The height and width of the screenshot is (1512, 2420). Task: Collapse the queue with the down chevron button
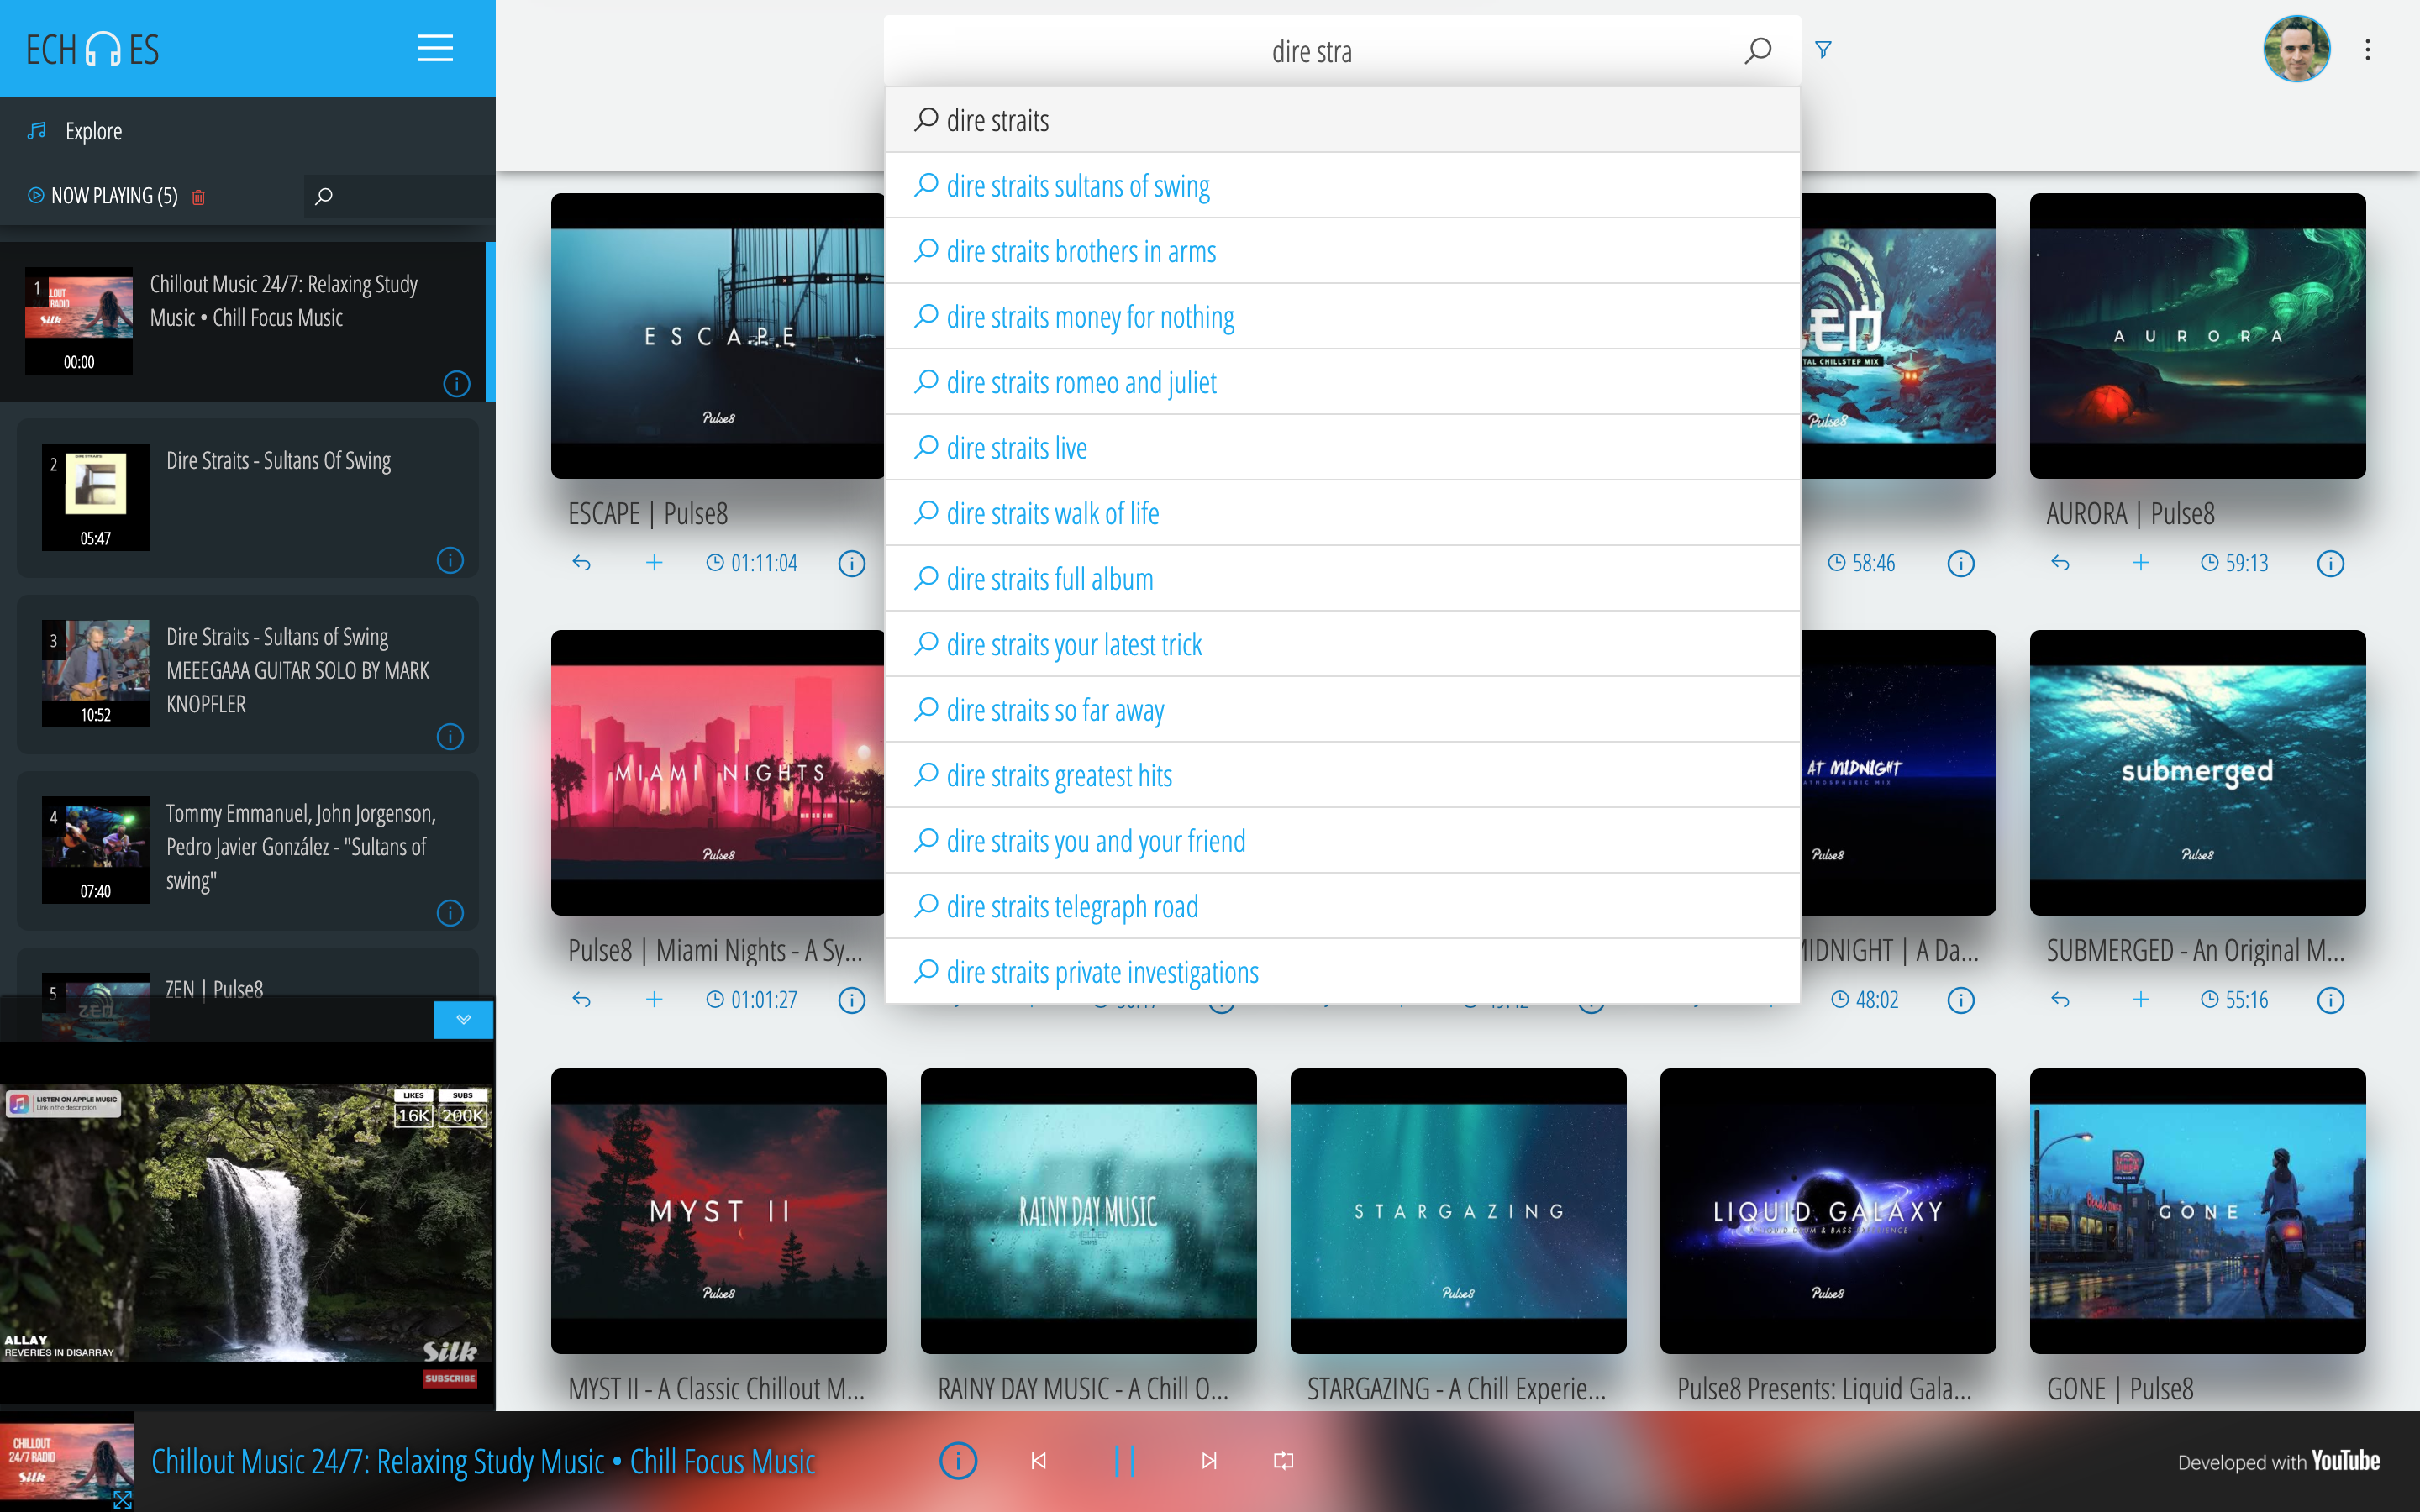coord(463,1019)
